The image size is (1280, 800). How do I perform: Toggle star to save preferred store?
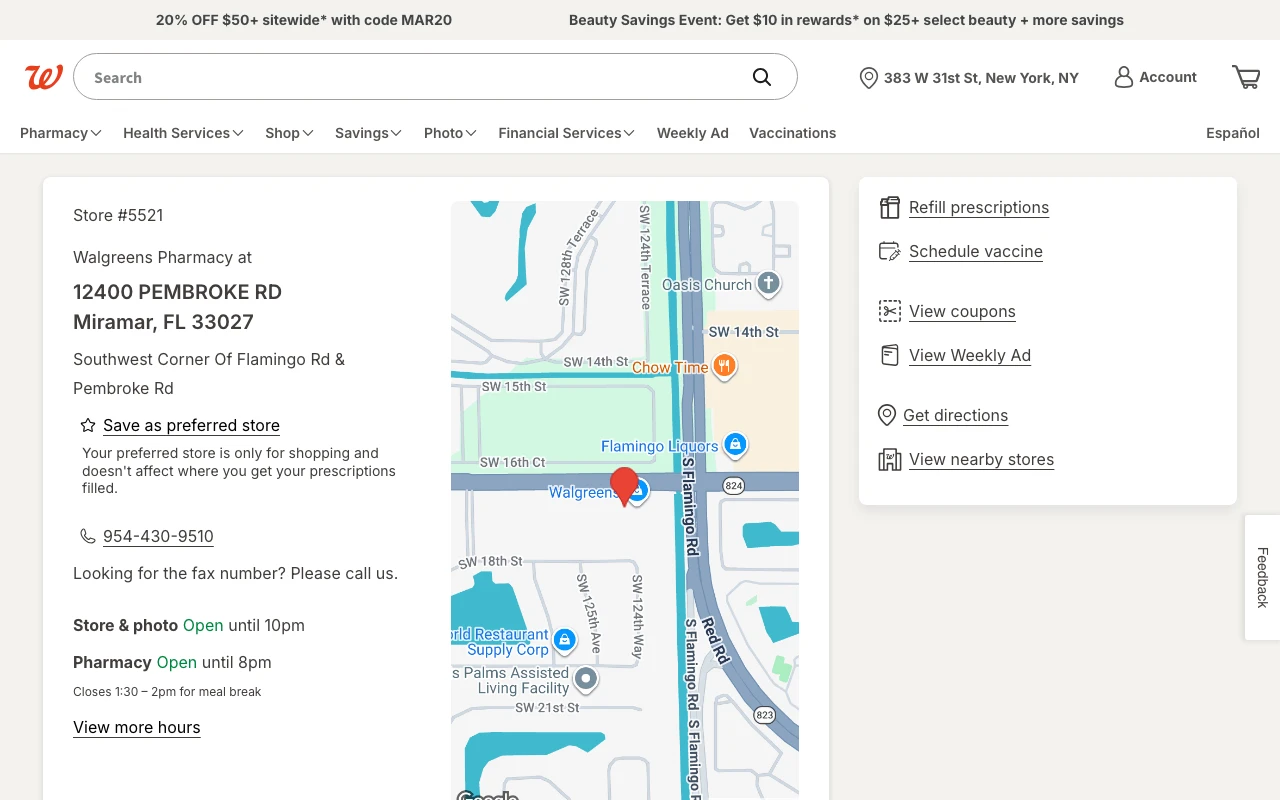coord(88,425)
